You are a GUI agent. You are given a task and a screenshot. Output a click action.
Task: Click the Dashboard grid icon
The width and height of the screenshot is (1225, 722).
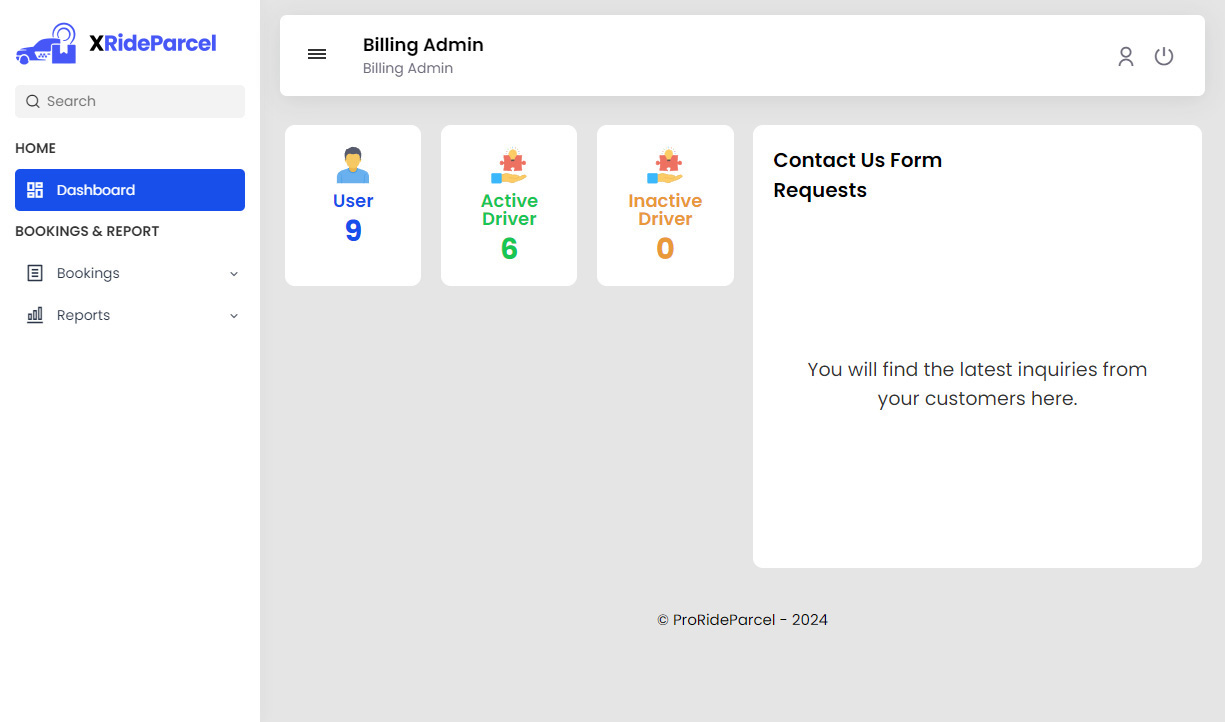(x=35, y=190)
